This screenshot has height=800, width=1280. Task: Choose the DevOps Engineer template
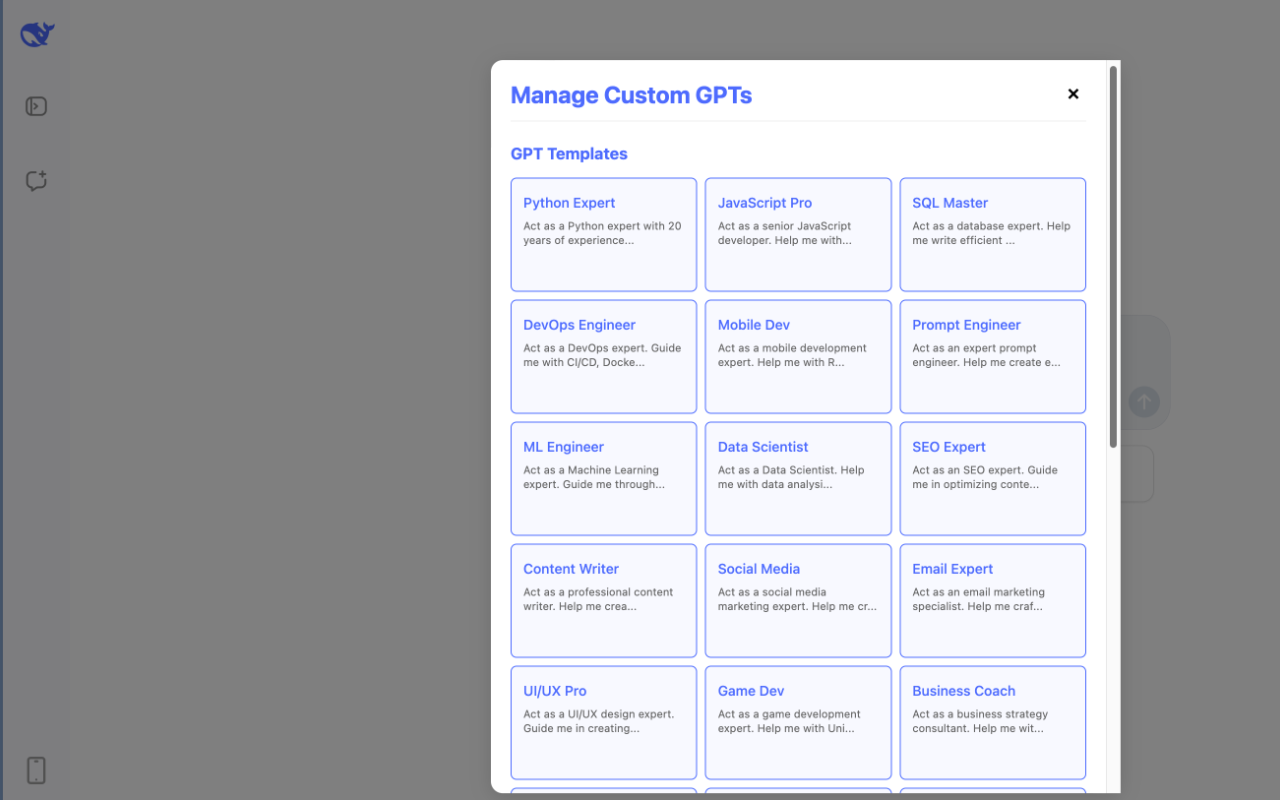click(x=603, y=356)
